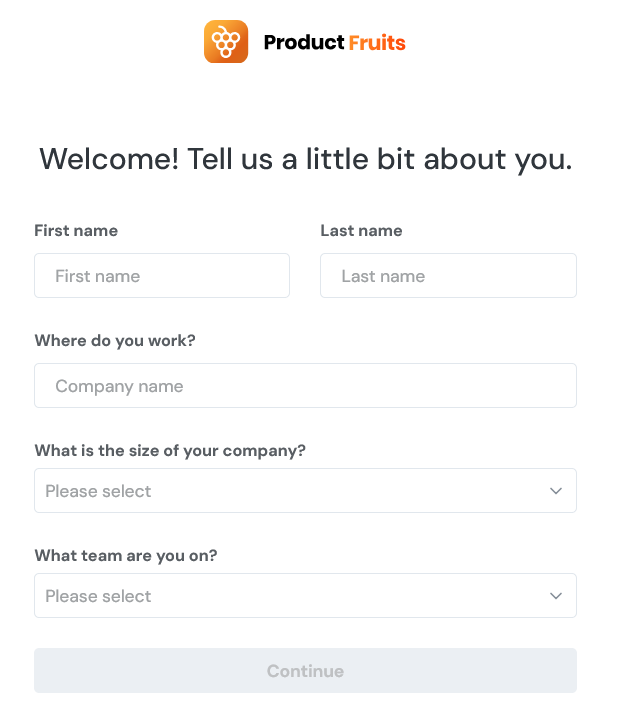Click the 'Company name' placeholder text

119,386
